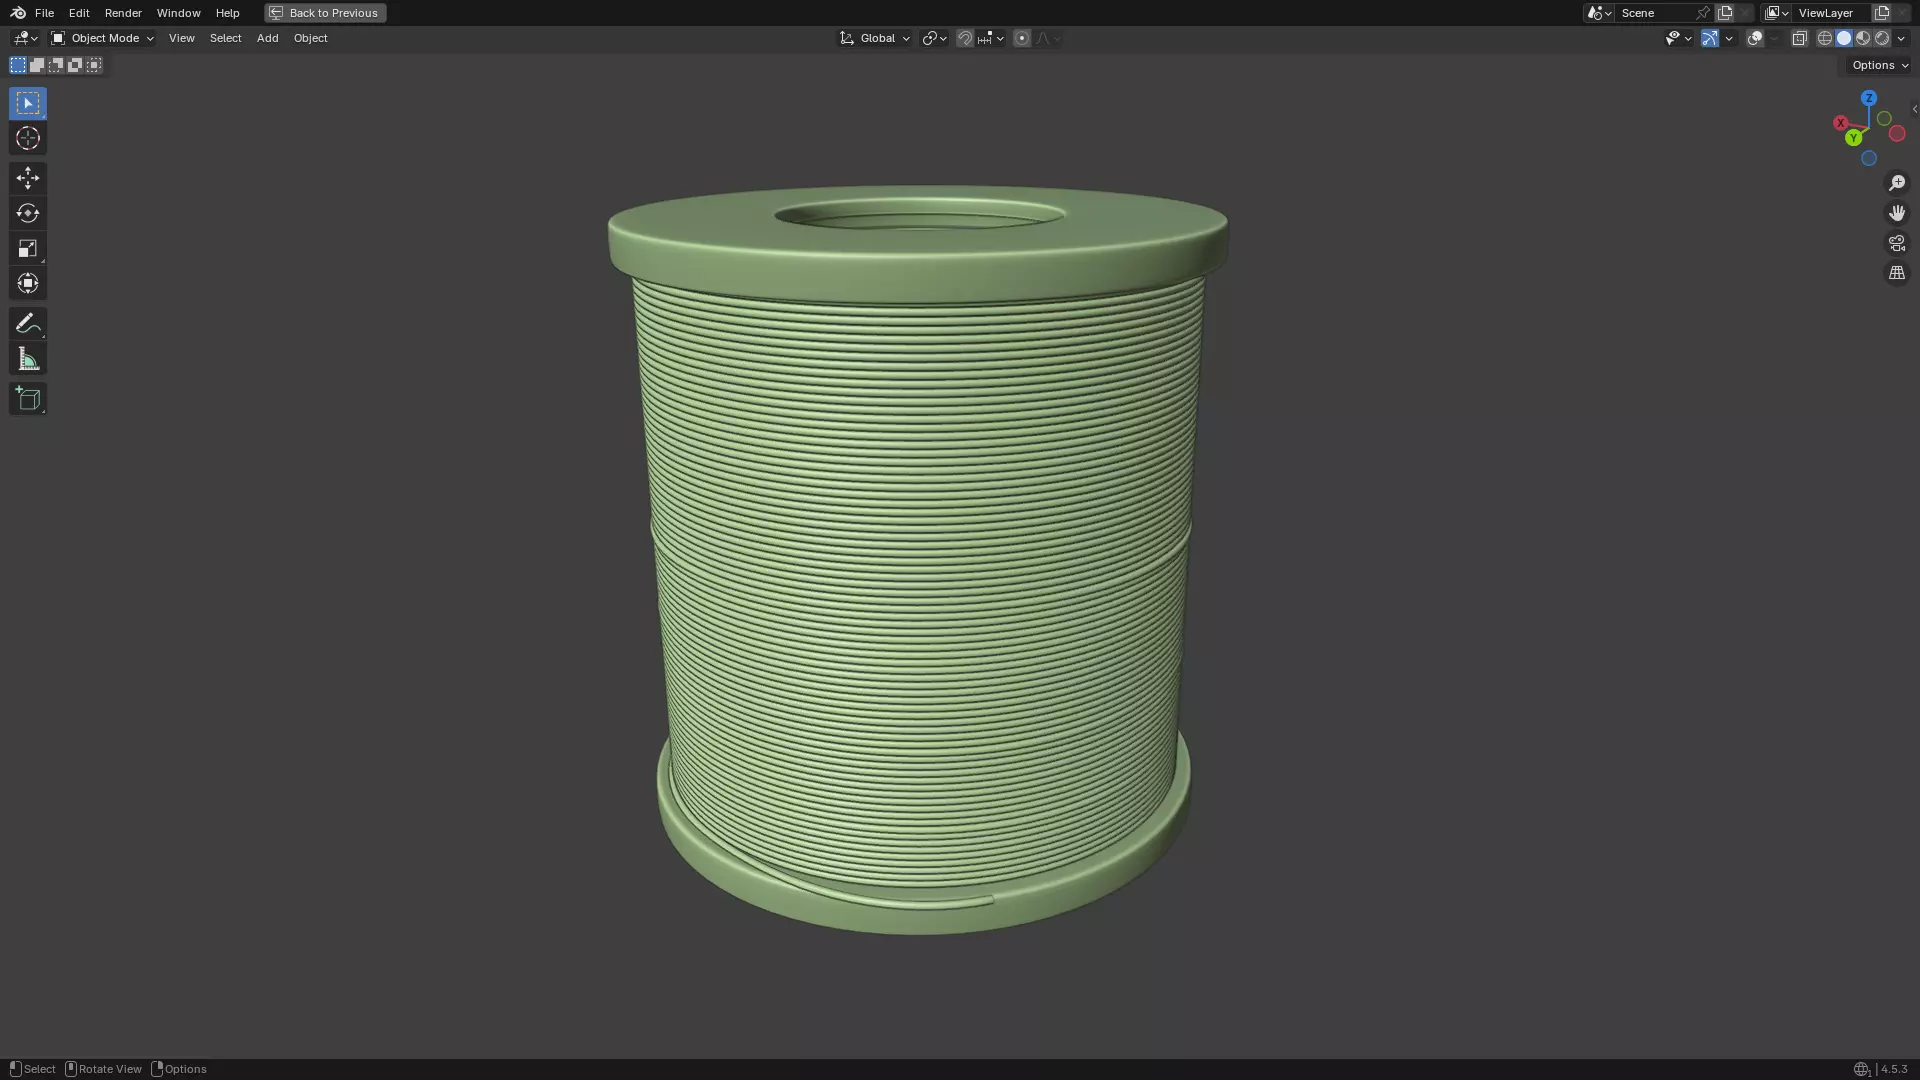
Task: Set selection mode to extend
Action: pos(37,65)
